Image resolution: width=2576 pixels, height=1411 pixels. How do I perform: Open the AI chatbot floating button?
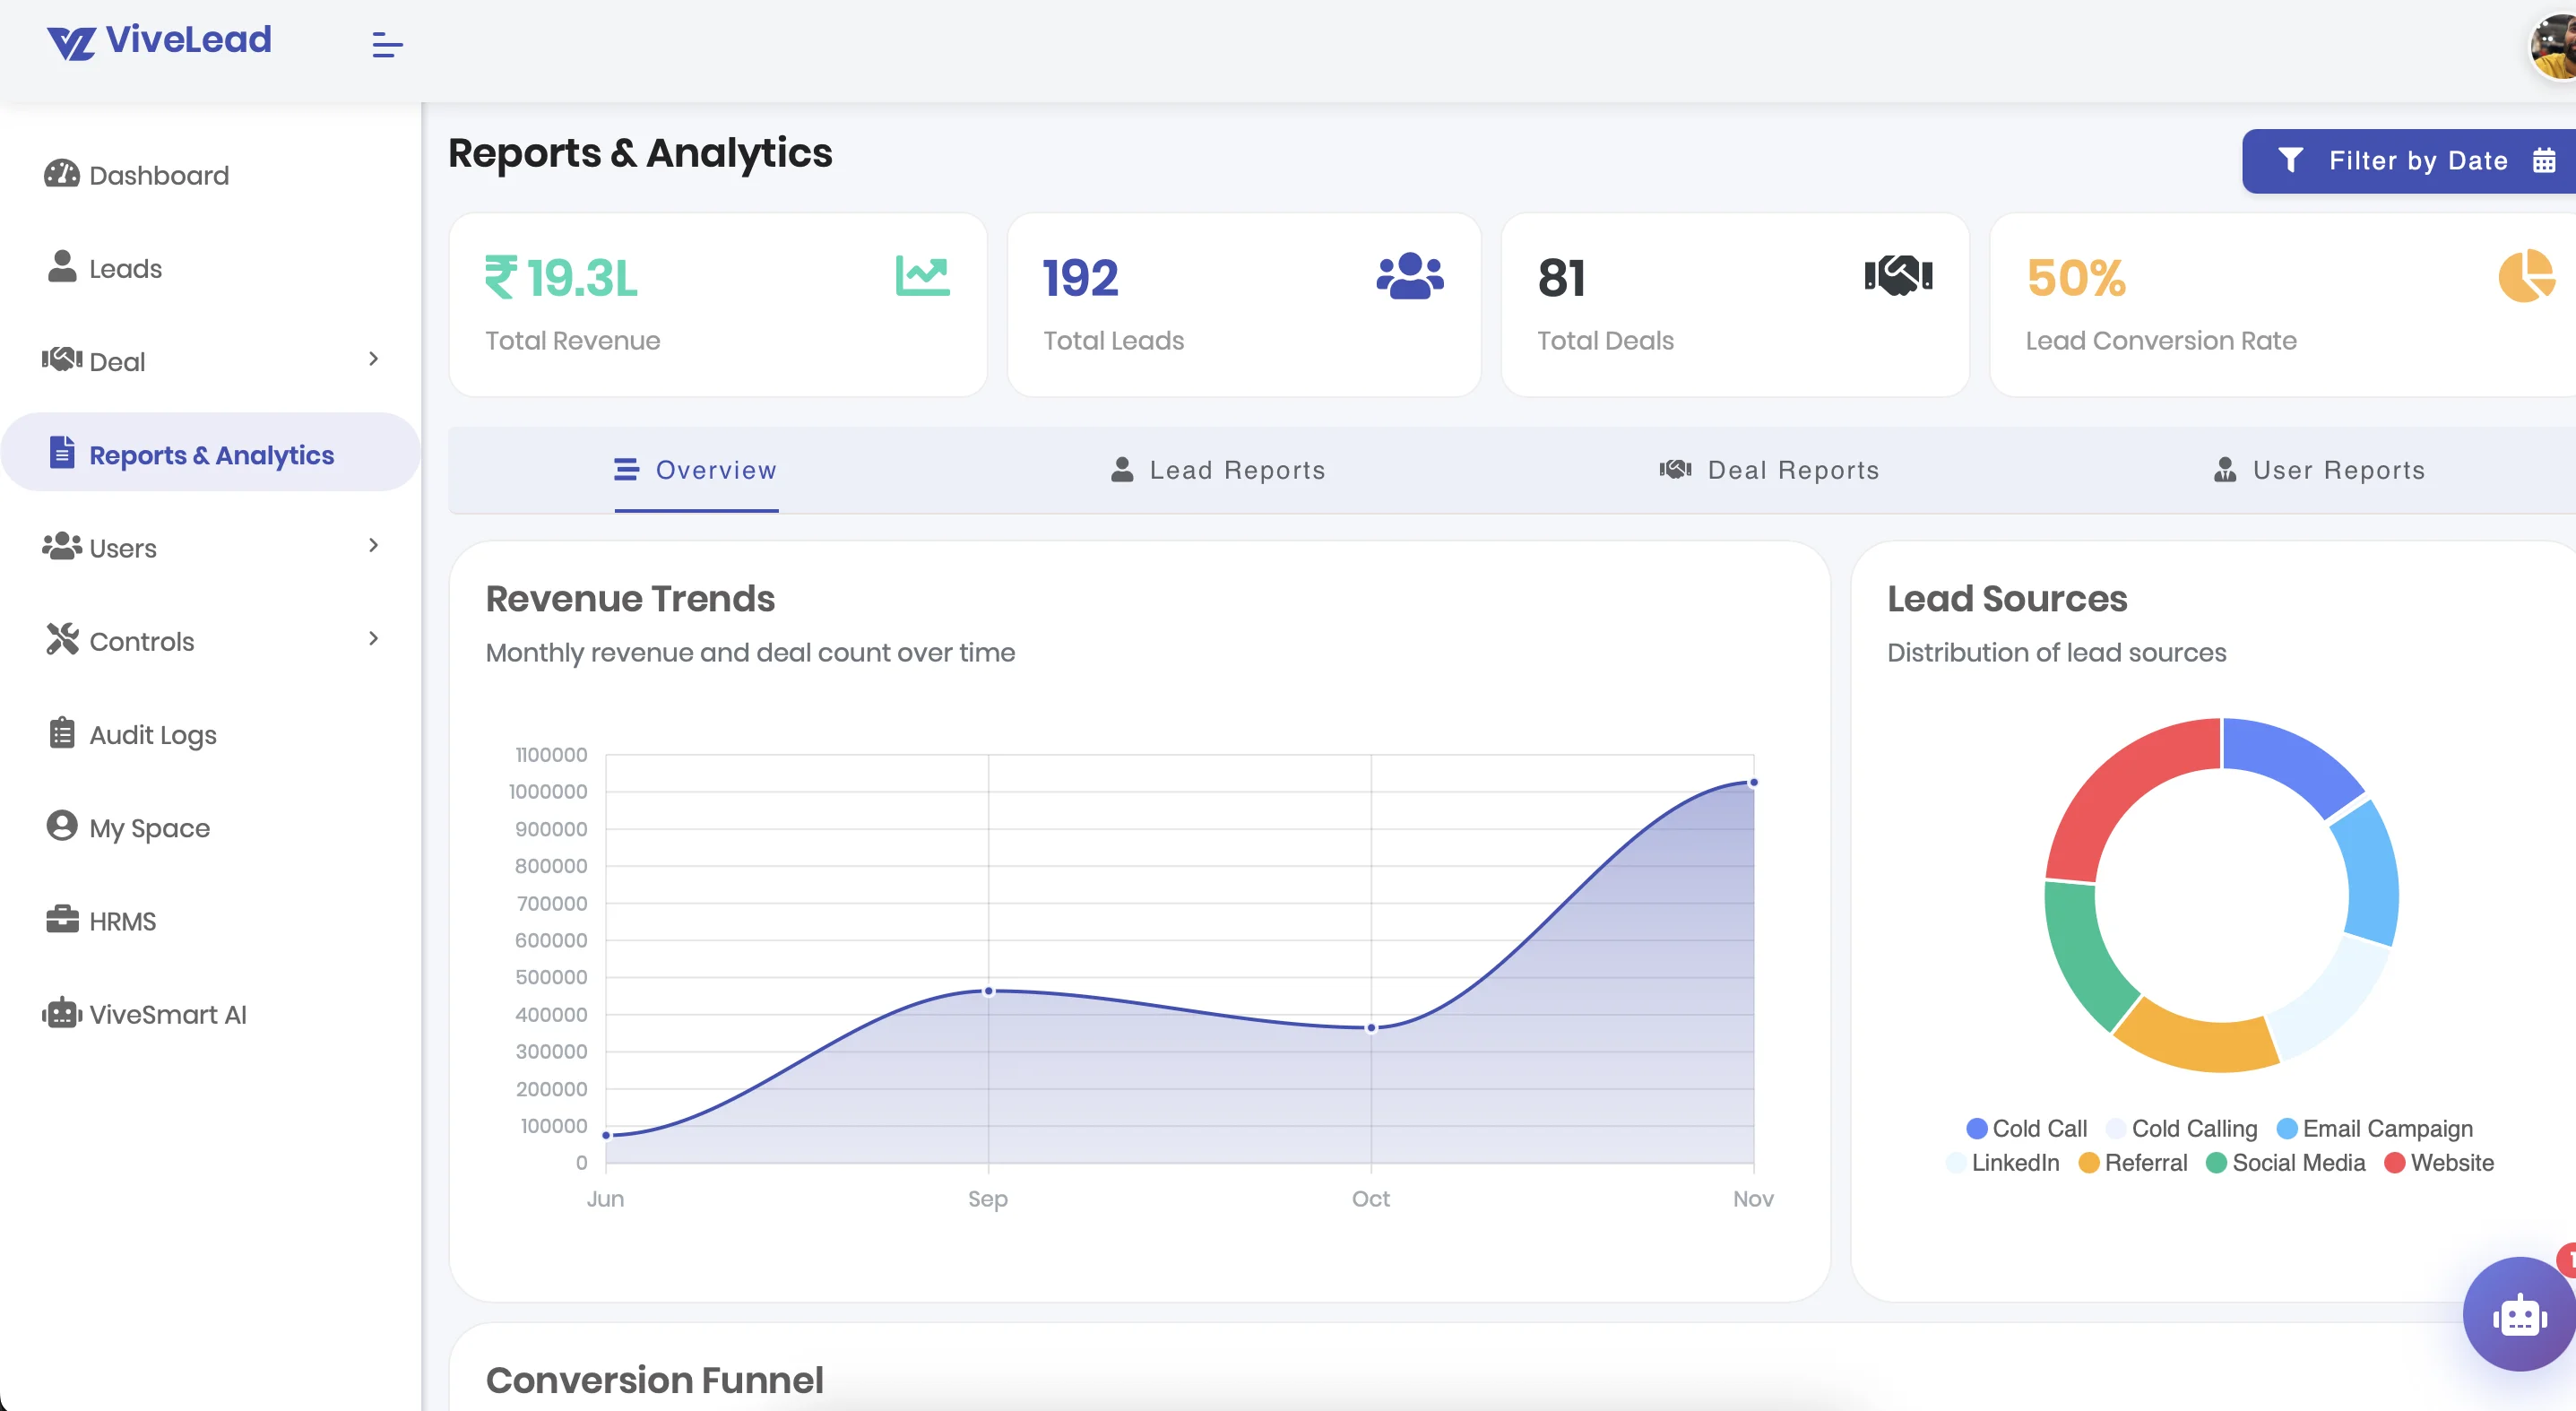pos(2518,1314)
